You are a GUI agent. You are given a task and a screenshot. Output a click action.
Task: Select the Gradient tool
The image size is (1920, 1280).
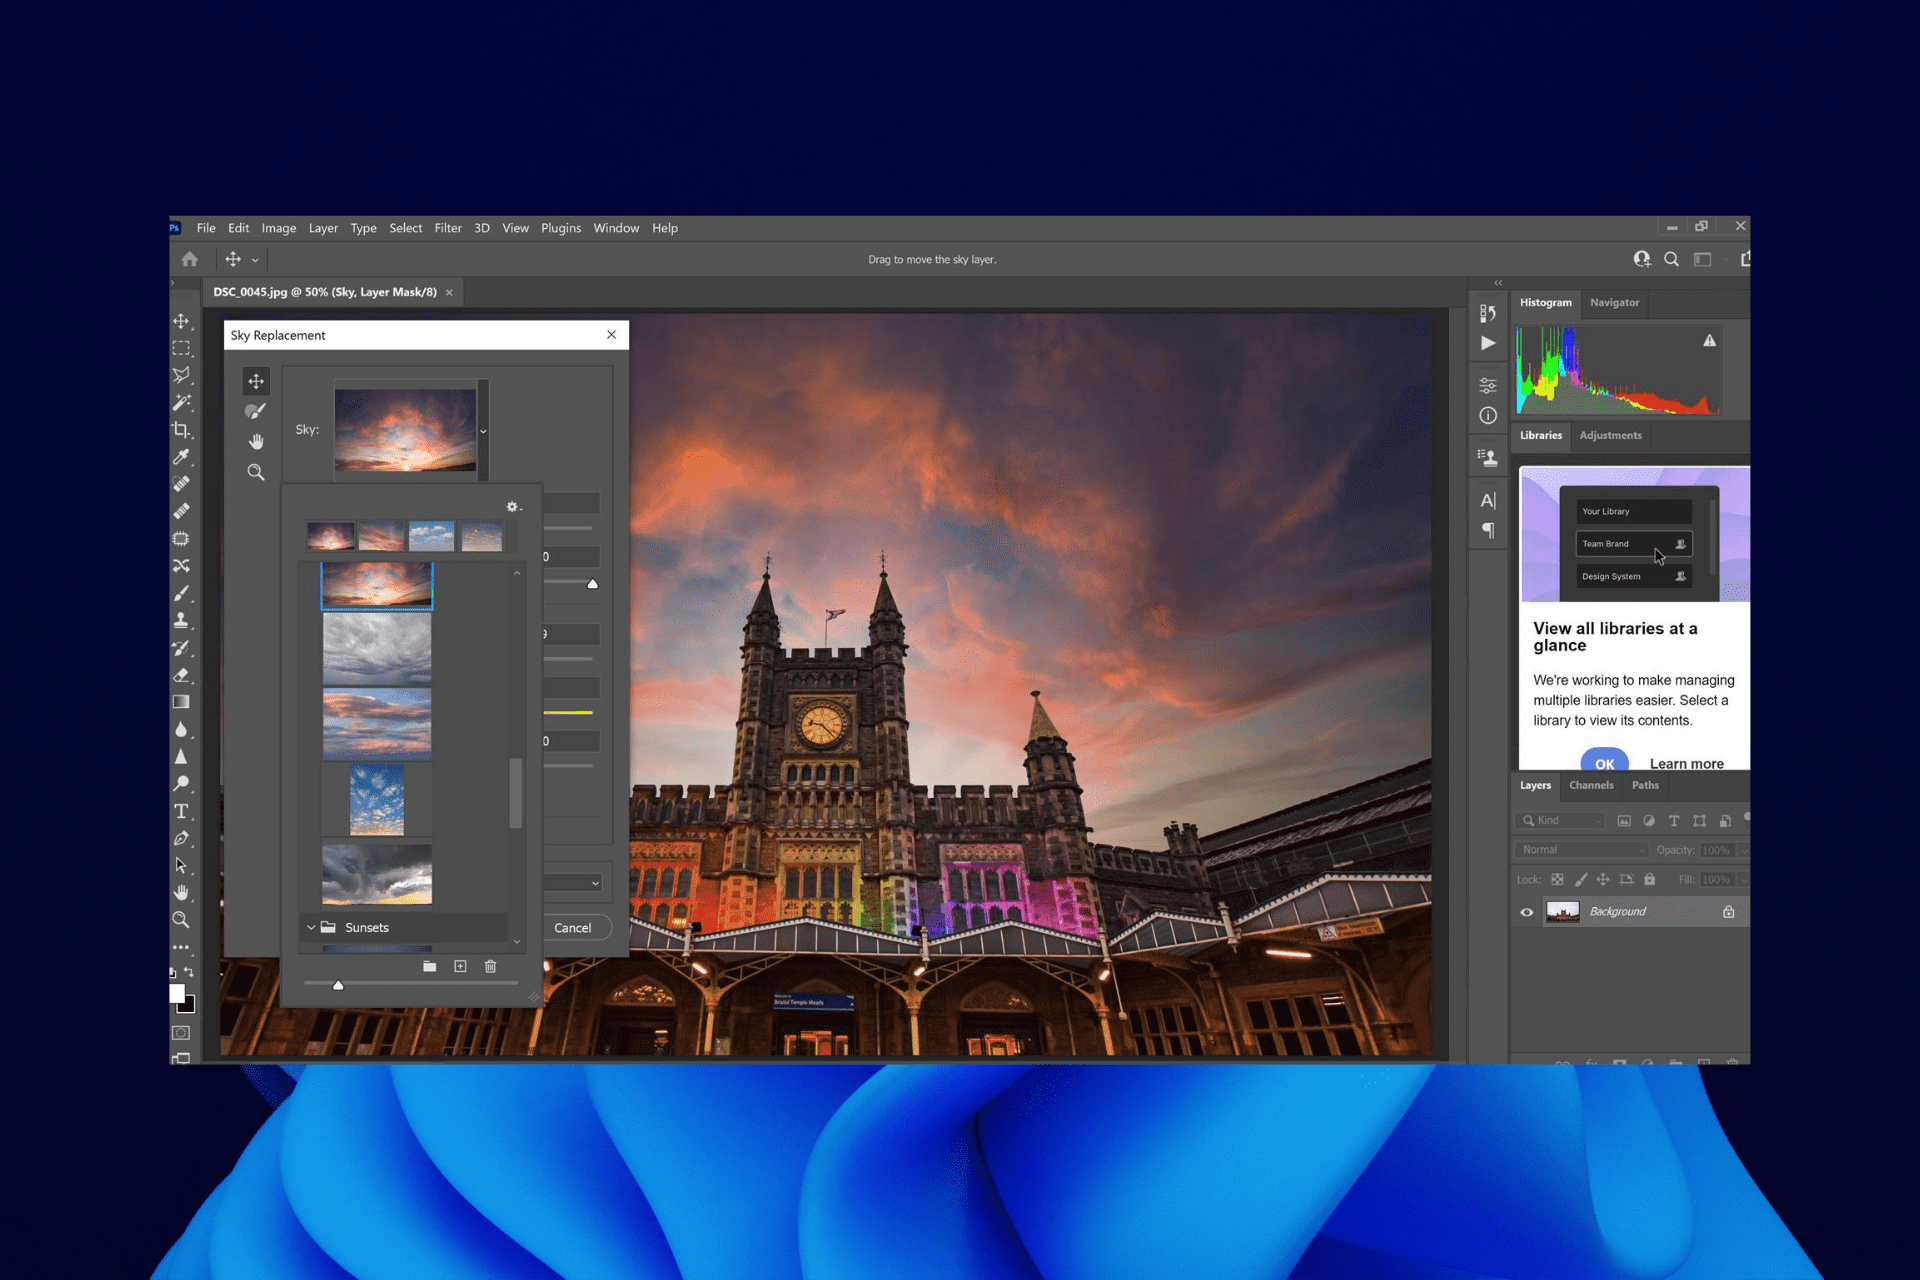pyautogui.click(x=183, y=697)
